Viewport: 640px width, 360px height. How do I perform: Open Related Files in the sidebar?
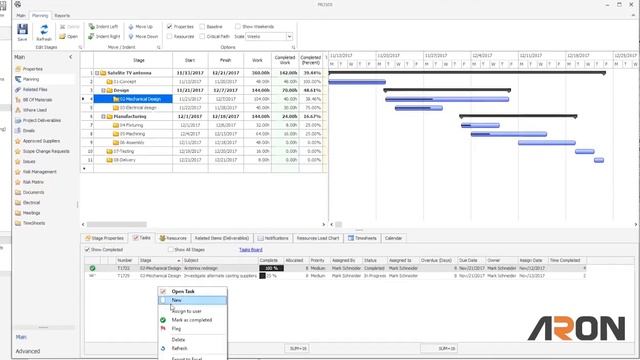35,89
